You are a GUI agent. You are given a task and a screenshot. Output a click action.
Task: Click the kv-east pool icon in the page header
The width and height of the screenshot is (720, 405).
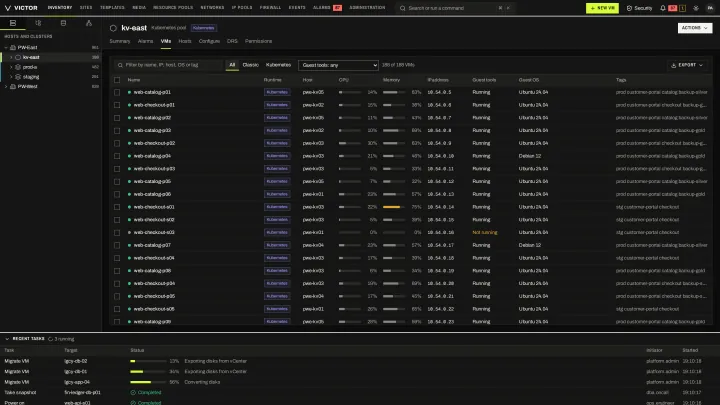click(113, 28)
